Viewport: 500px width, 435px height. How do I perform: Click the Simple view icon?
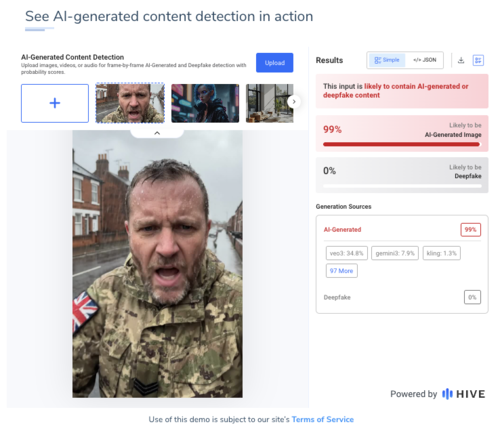pyautogui.click(x=377, y=60)
